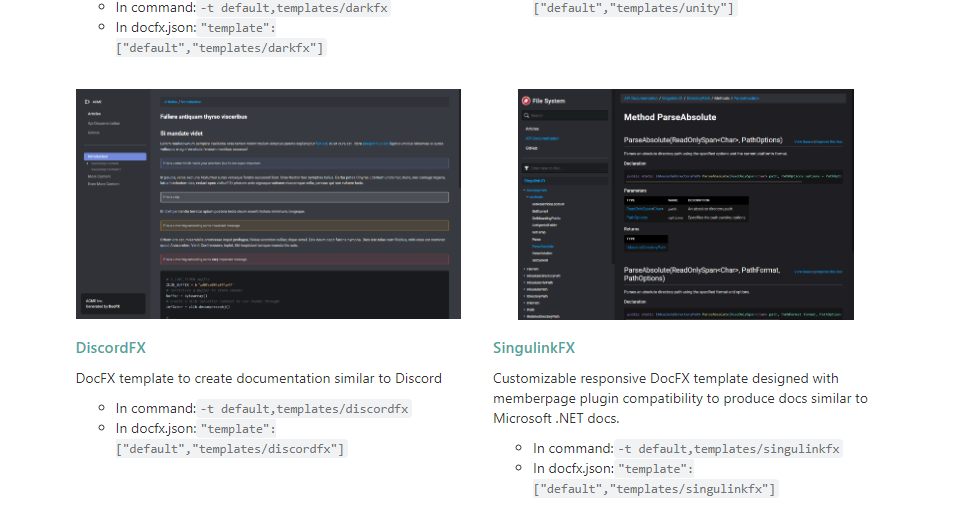The width and height of the screenshot is (969, 531).
Task: Click "In docfx.json:" label under SingulinkFX
Action: pos(573,469)
